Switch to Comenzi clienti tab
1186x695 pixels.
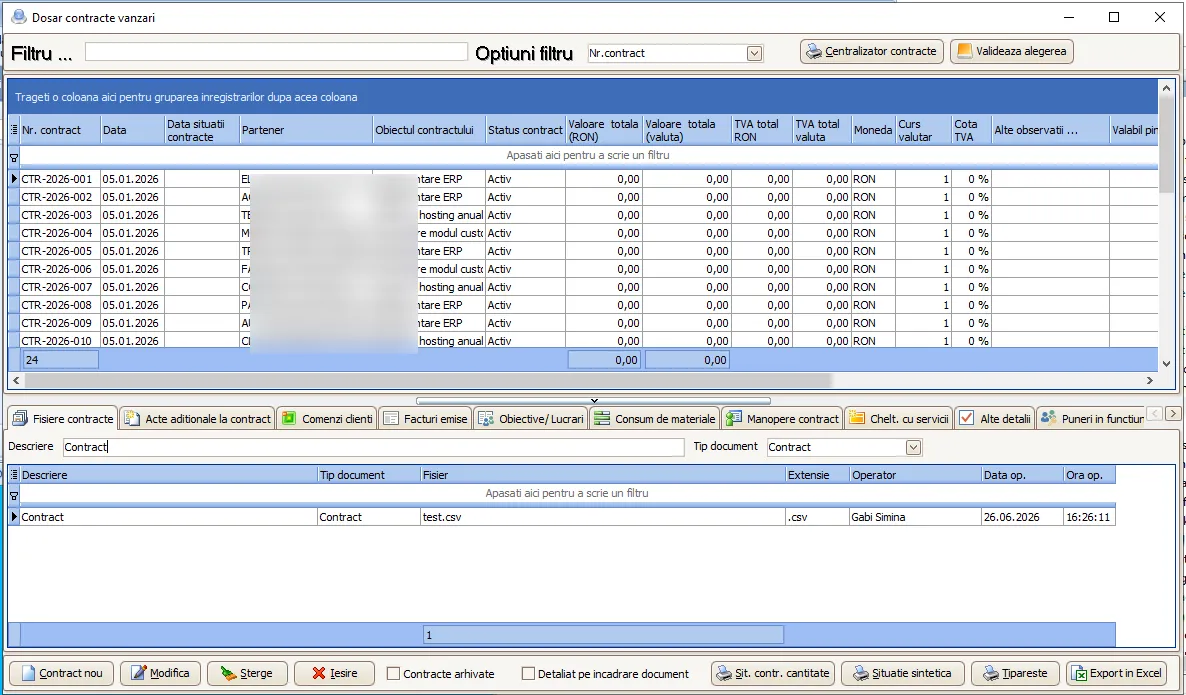[327, 418]
